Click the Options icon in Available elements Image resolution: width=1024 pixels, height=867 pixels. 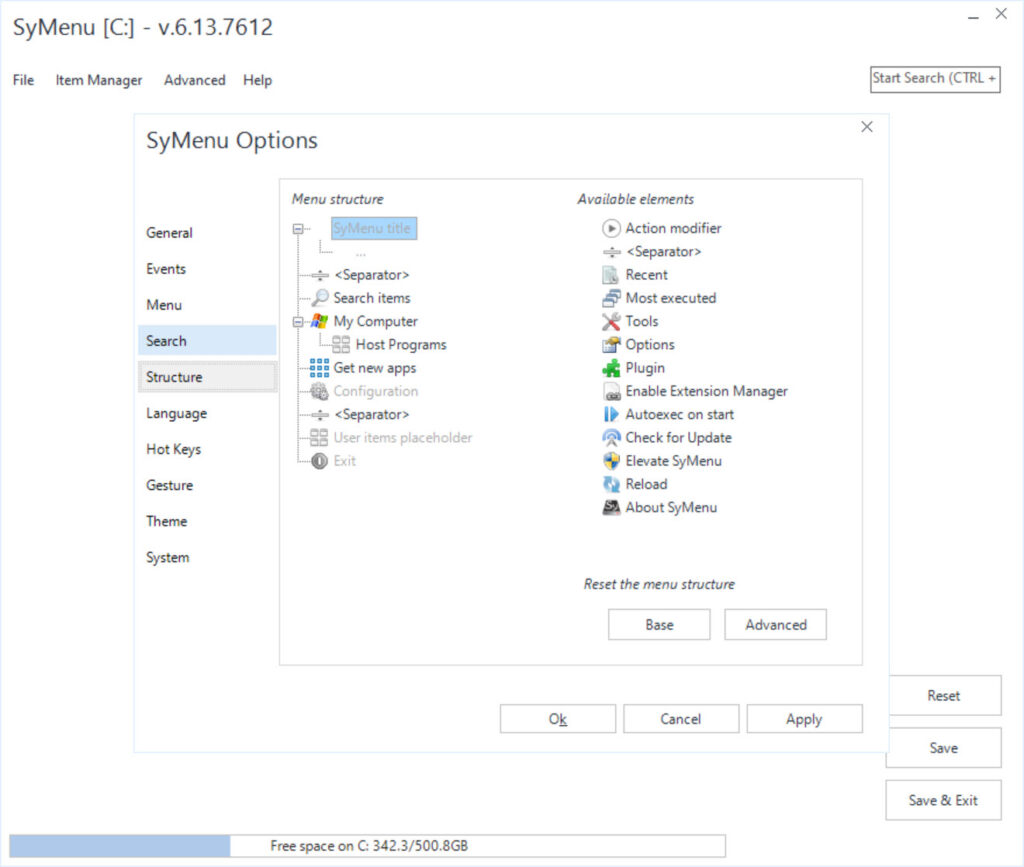[x=611, y=345]
